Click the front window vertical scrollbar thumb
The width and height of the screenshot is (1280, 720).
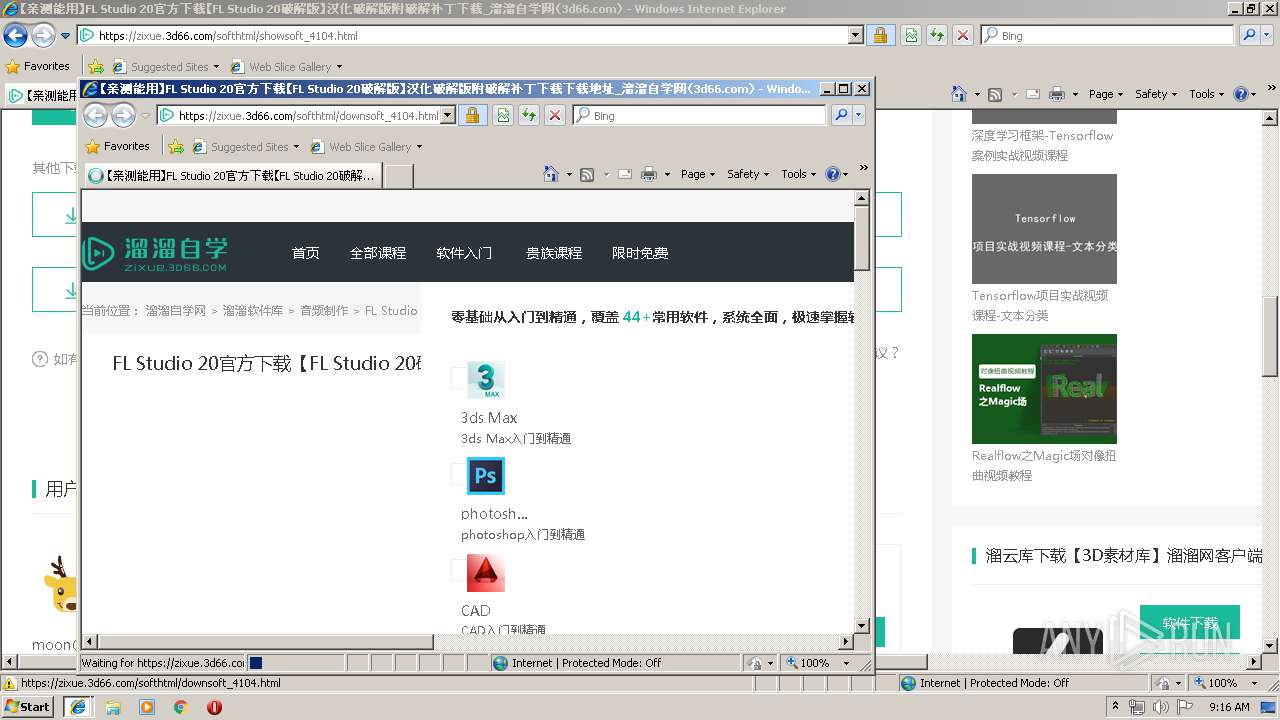pos(862,237)
